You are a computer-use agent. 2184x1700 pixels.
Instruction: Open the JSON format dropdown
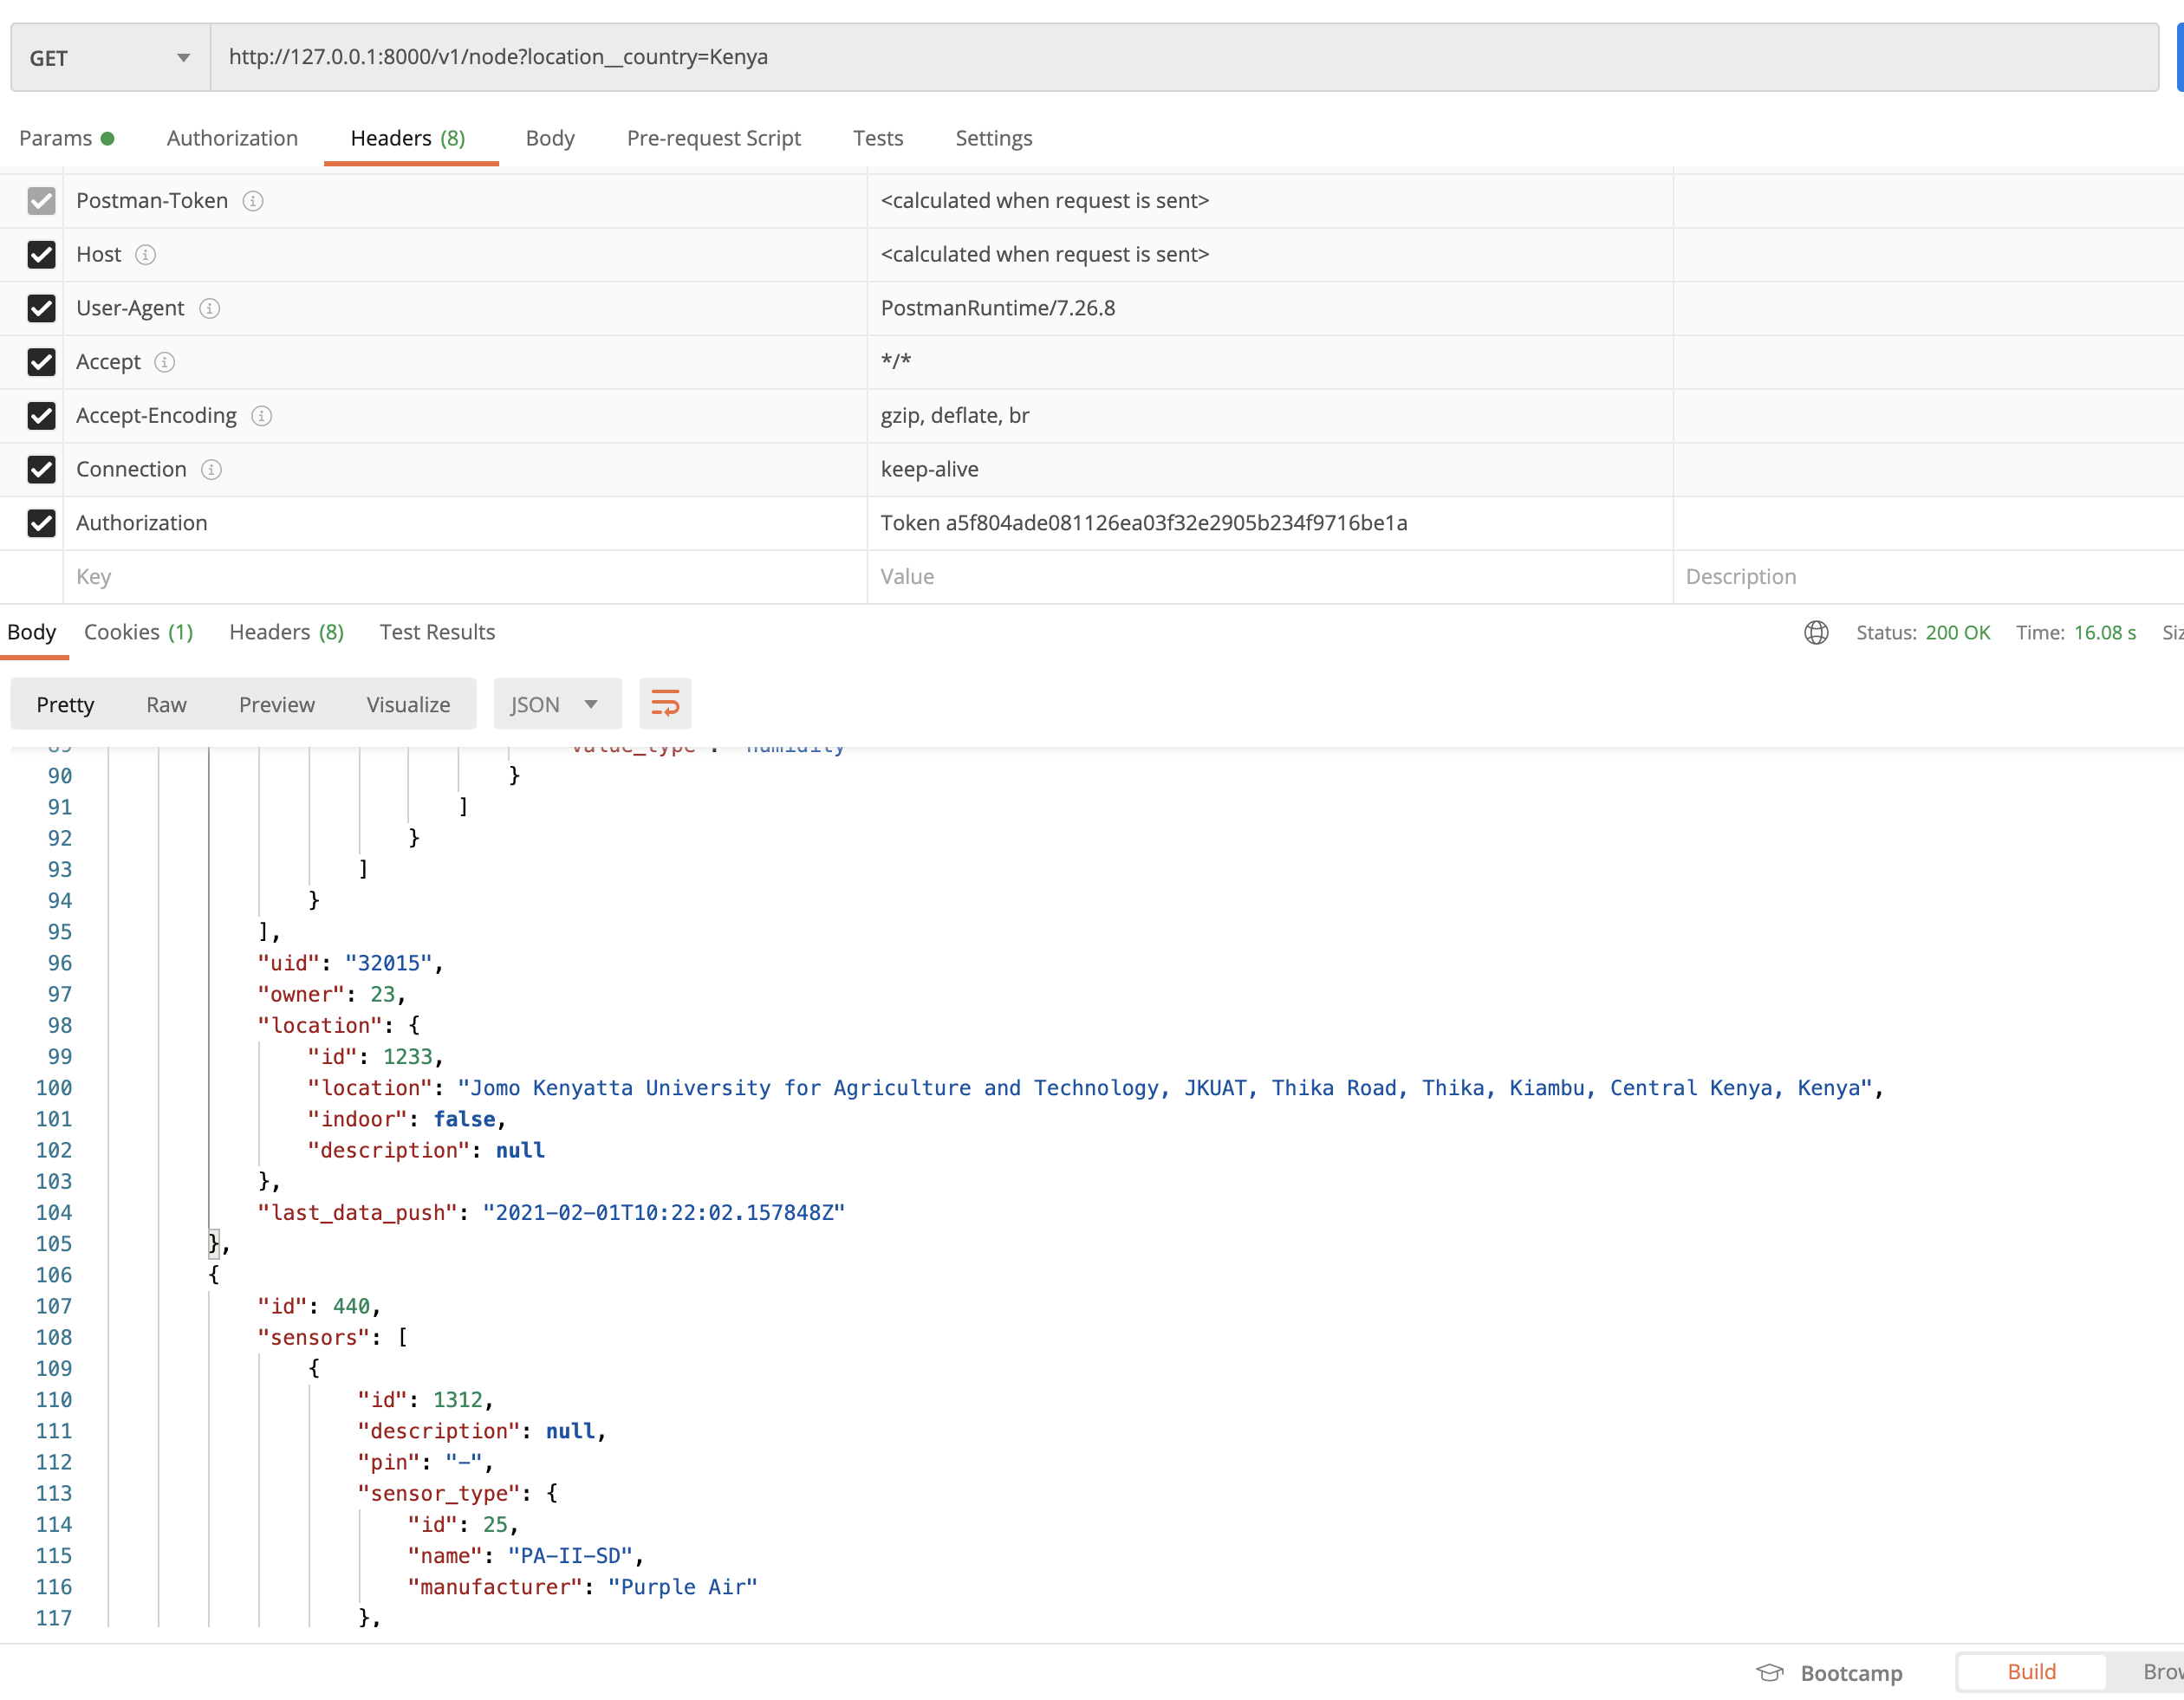coord(556,705)
